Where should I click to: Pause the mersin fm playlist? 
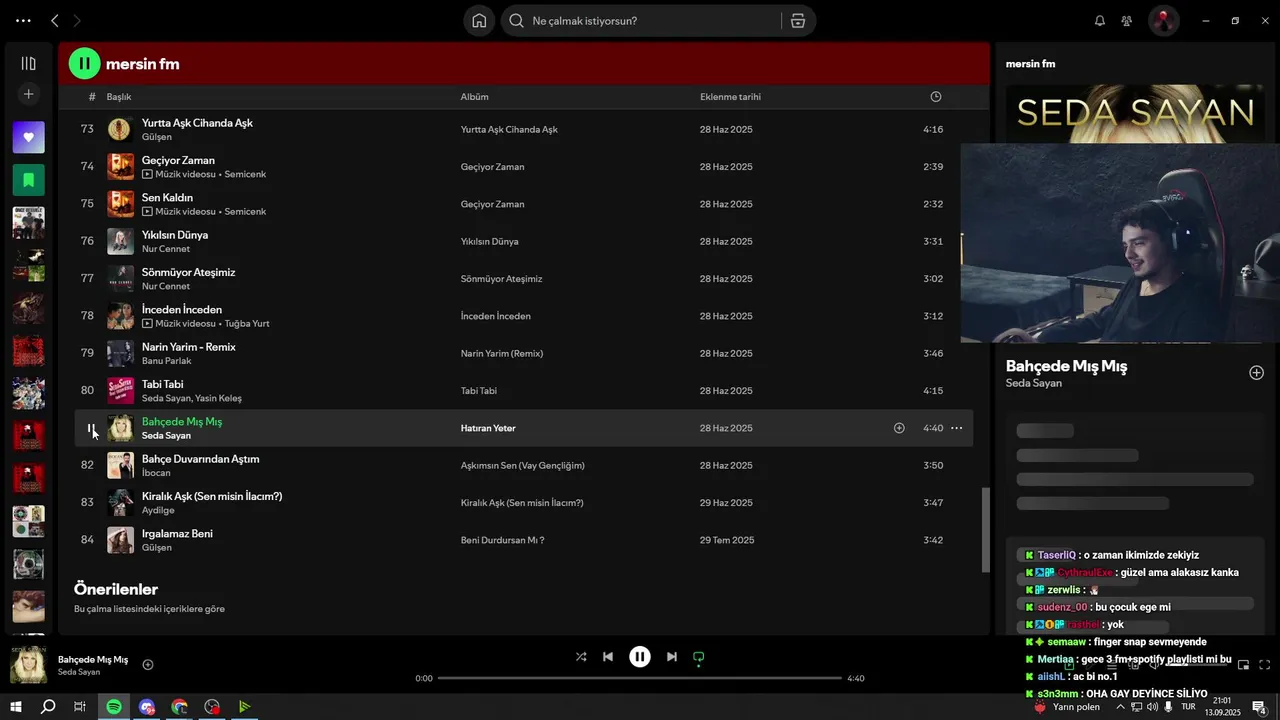click(84, 63)
